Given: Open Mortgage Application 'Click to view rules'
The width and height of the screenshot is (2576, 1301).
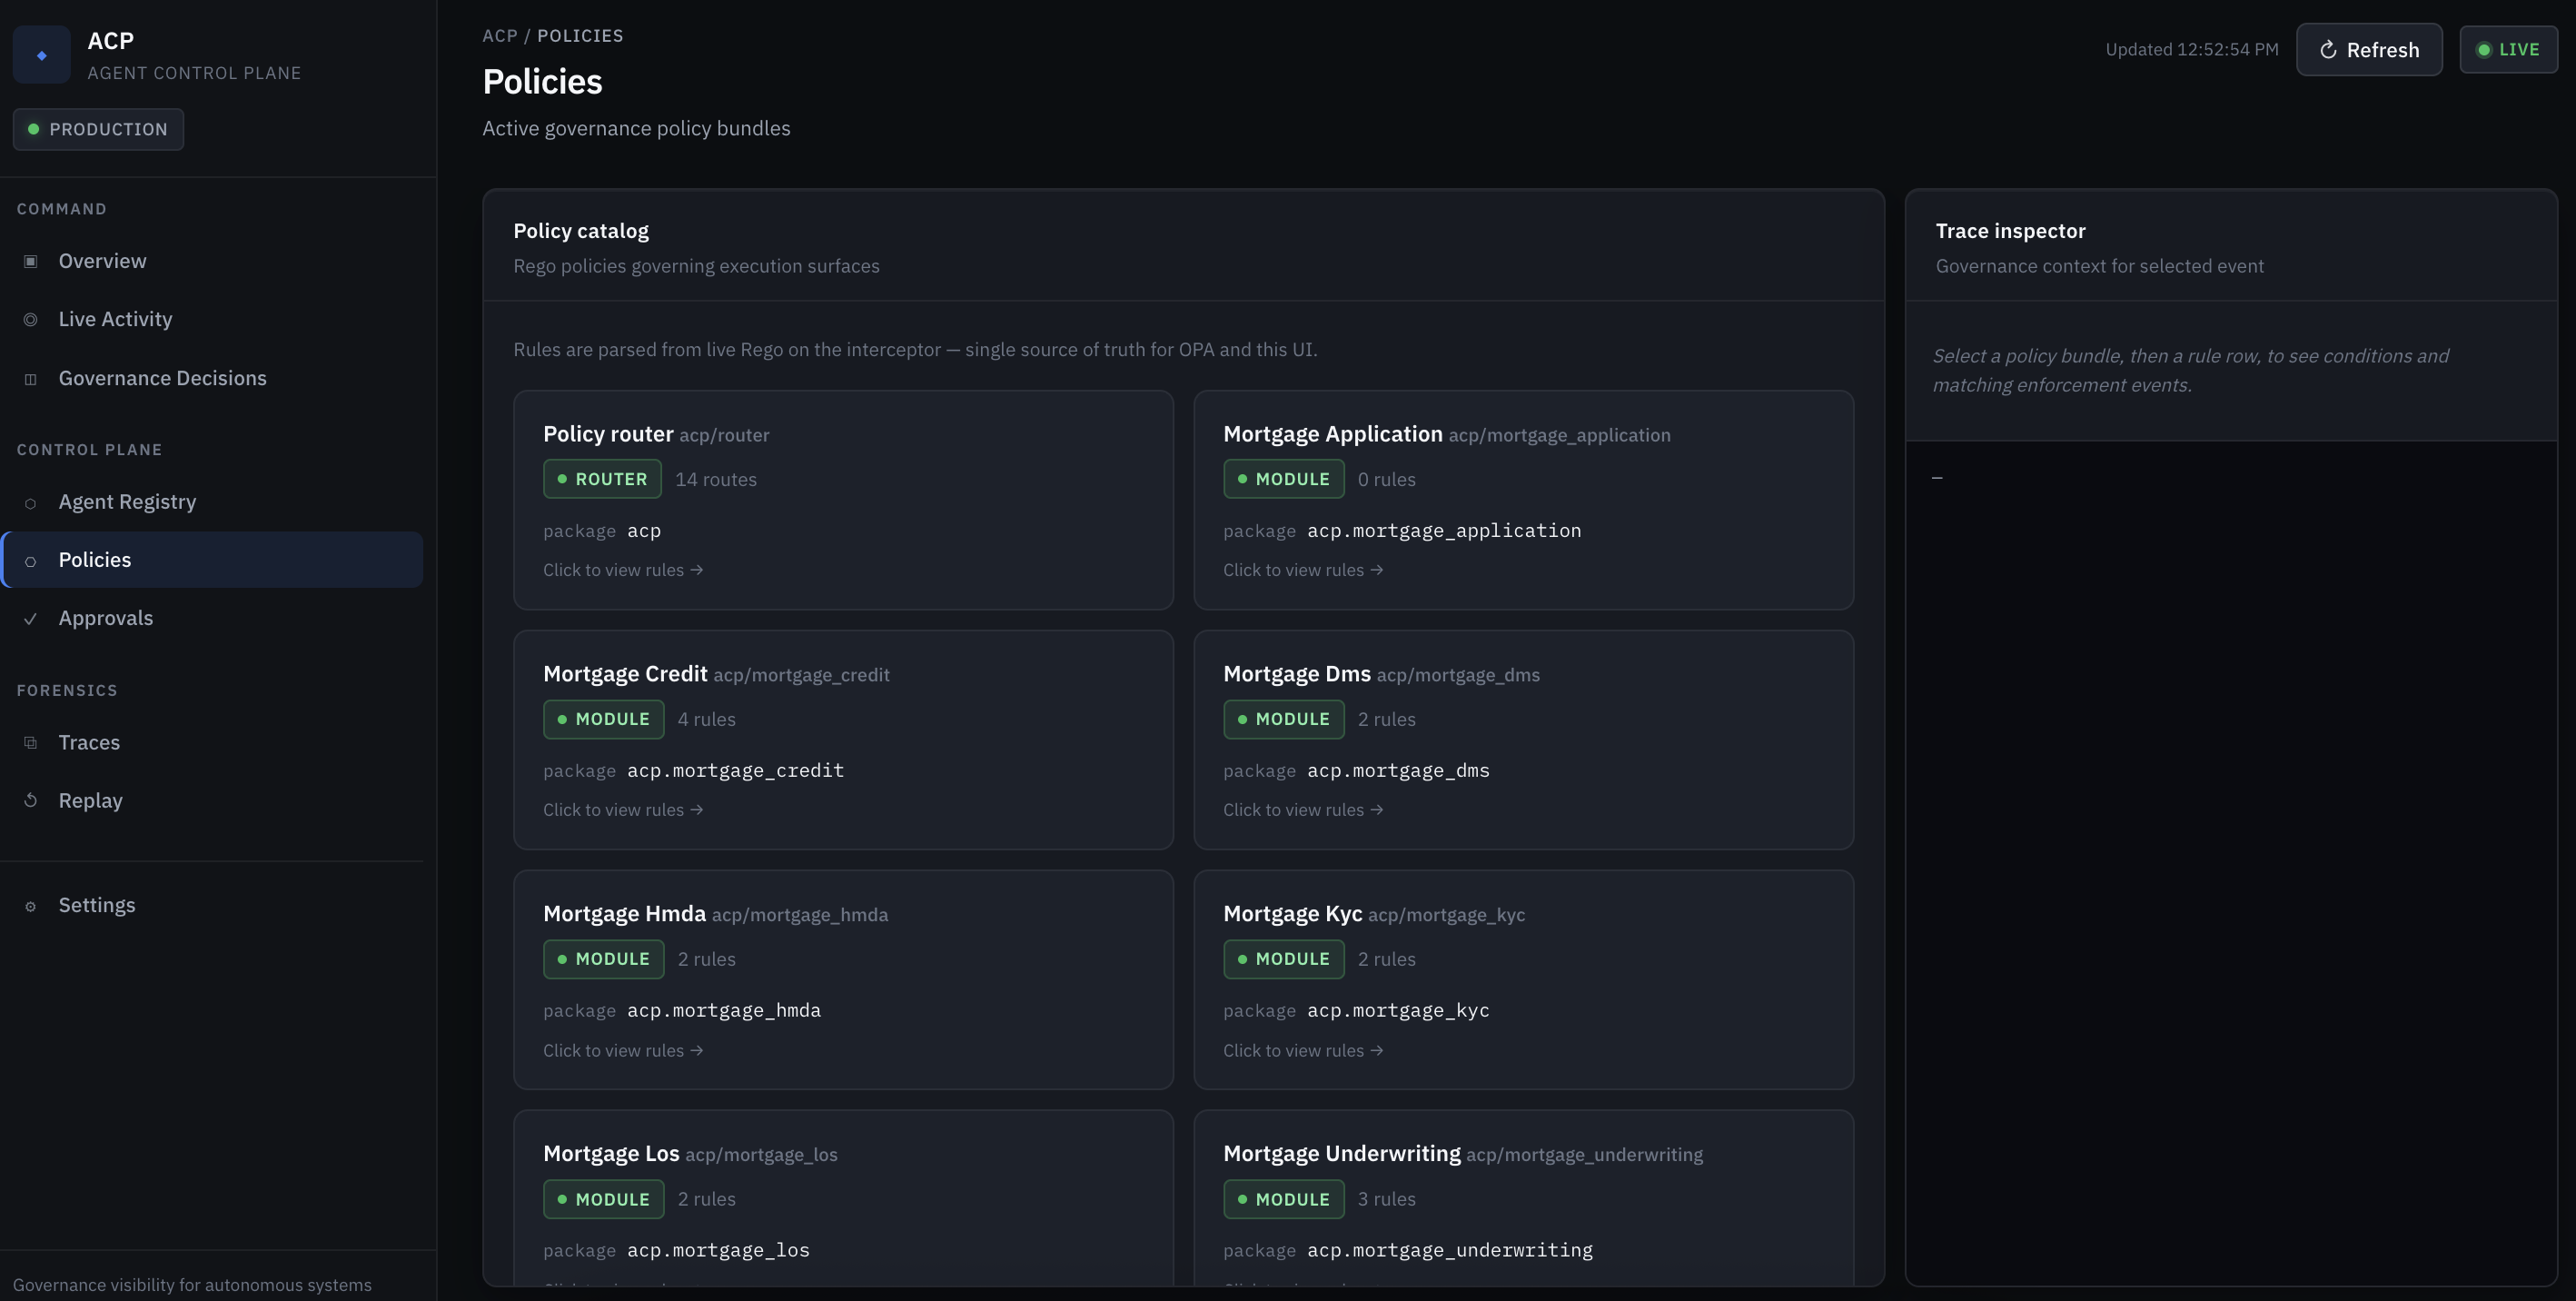Looking at the screenshot, I should [x=1303, y=570].
